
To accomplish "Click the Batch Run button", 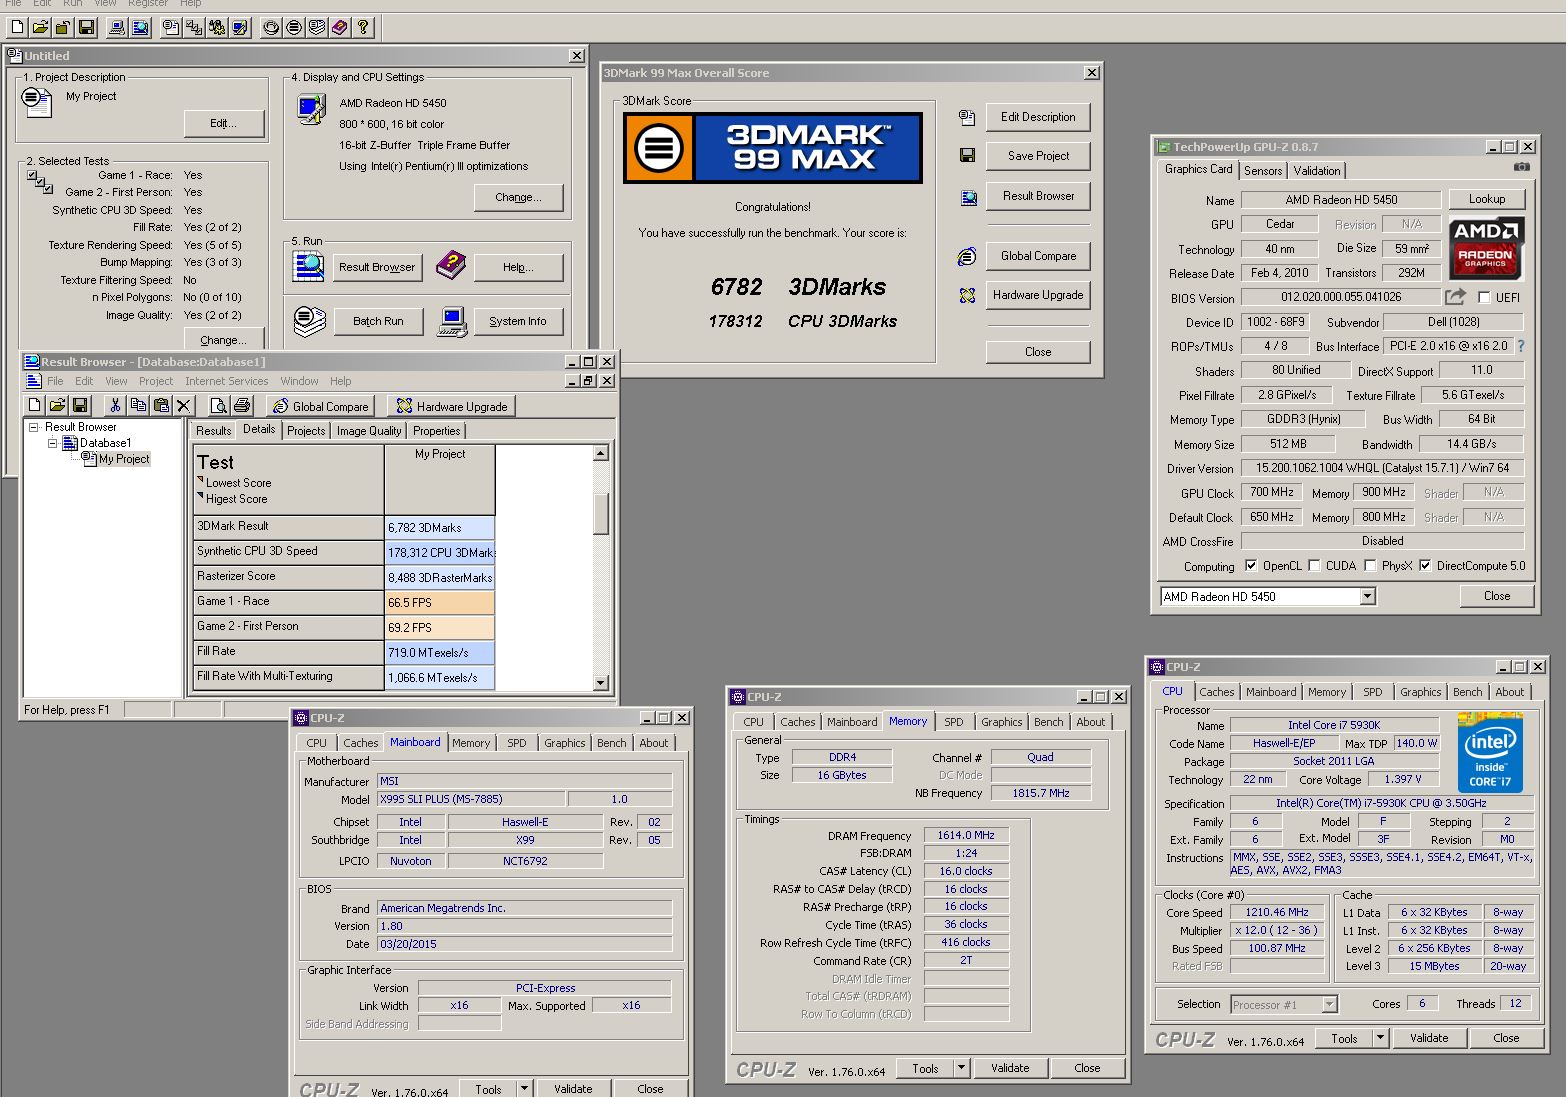I will (378, 321).
